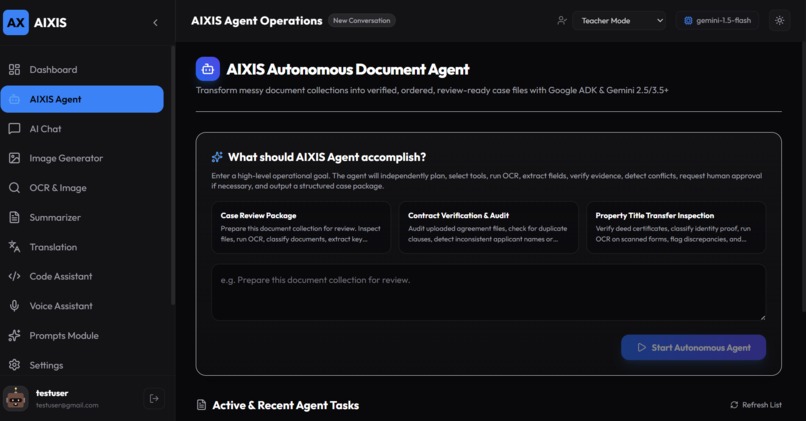Image resolution: width=806 pixels, height=421 pixels.
Task: Collapse the sidebar with the chevron
Action: tap(155, 23)
